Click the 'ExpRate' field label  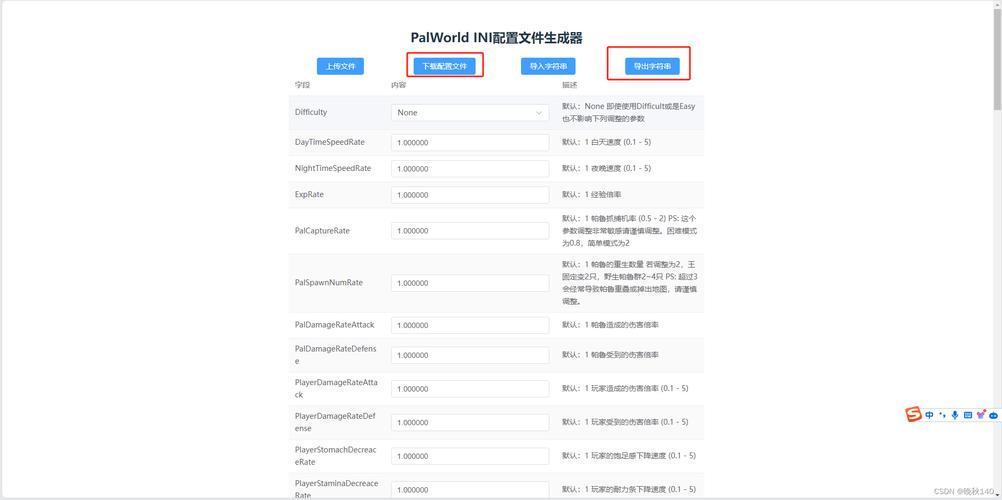tap(309, 194)
